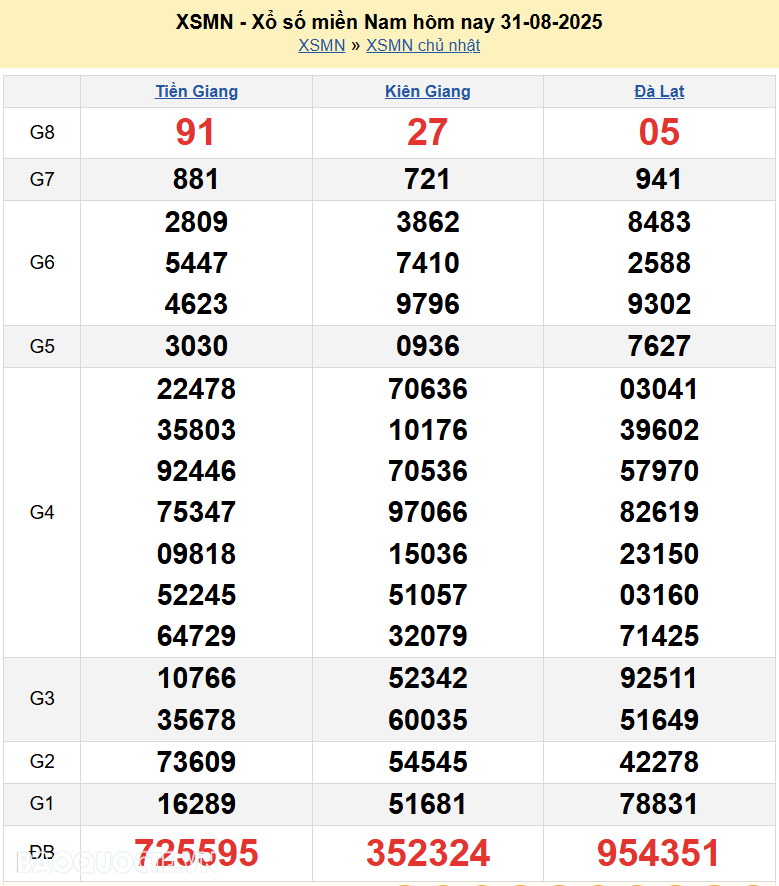Screen dimensions: 779x886
Task: Click Đà Lạt G5 number 7627
Action: click(x=659, y=346)
